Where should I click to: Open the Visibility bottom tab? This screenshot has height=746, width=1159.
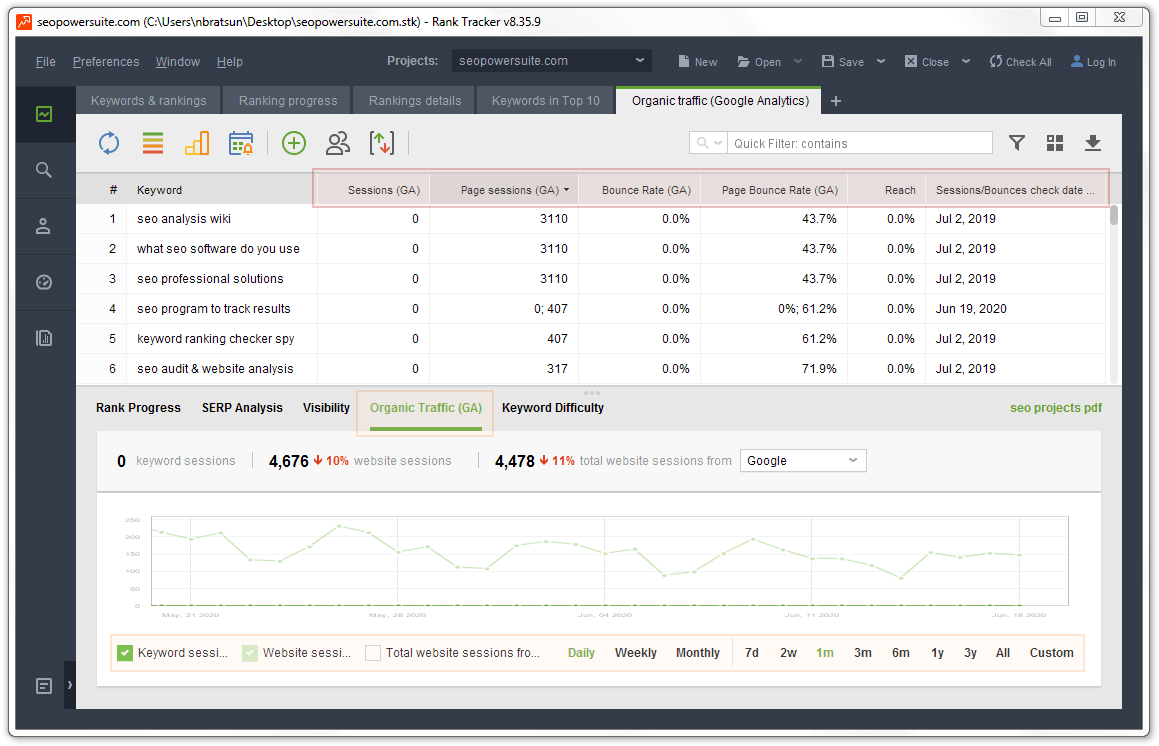[326, 408]
